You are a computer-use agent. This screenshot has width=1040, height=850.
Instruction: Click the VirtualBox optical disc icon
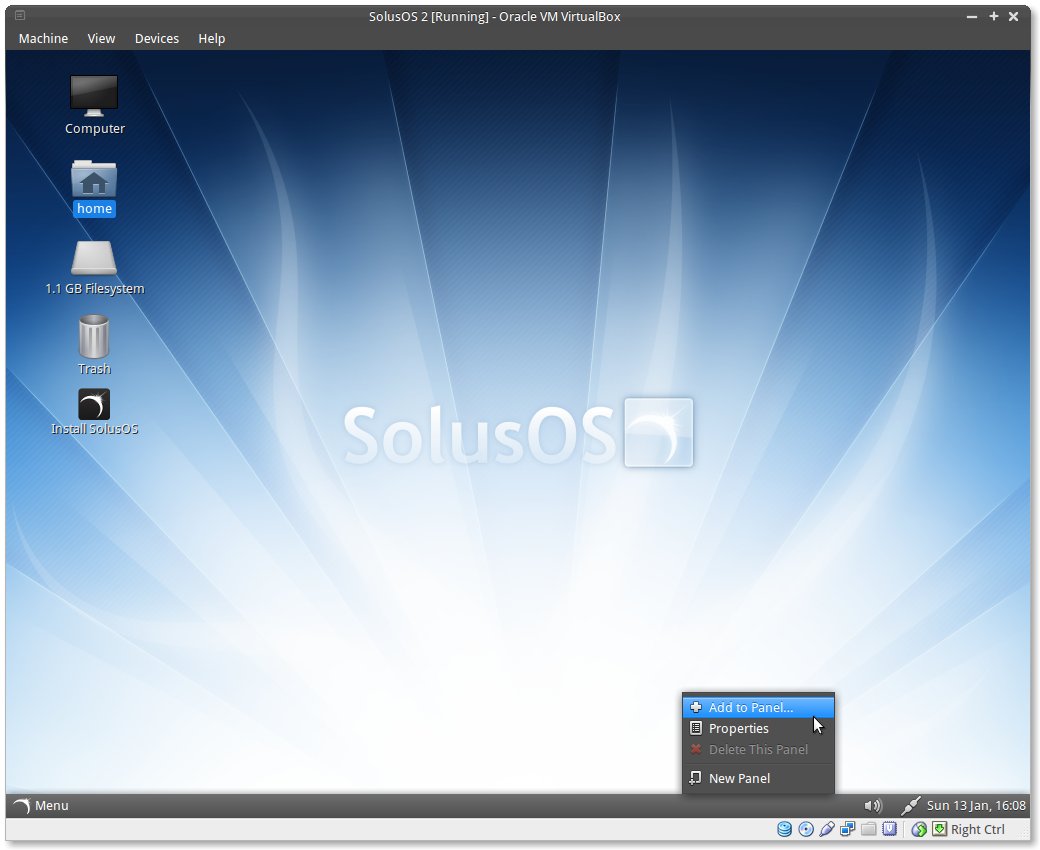806,829
